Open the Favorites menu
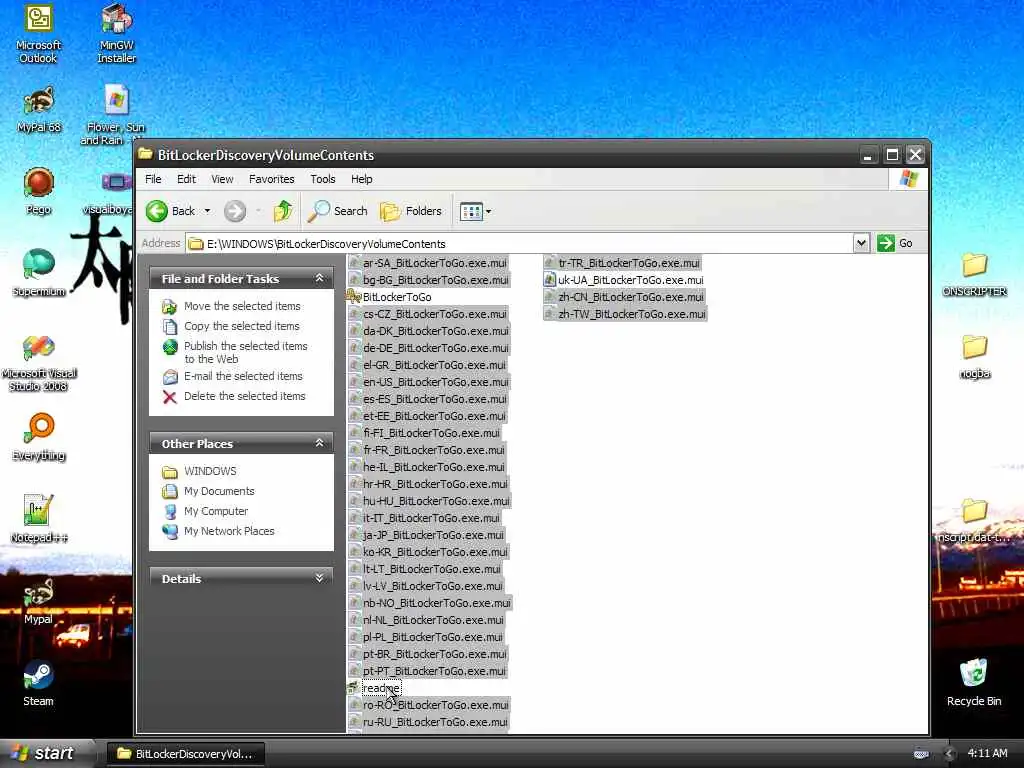 click(x=272, y=179)
